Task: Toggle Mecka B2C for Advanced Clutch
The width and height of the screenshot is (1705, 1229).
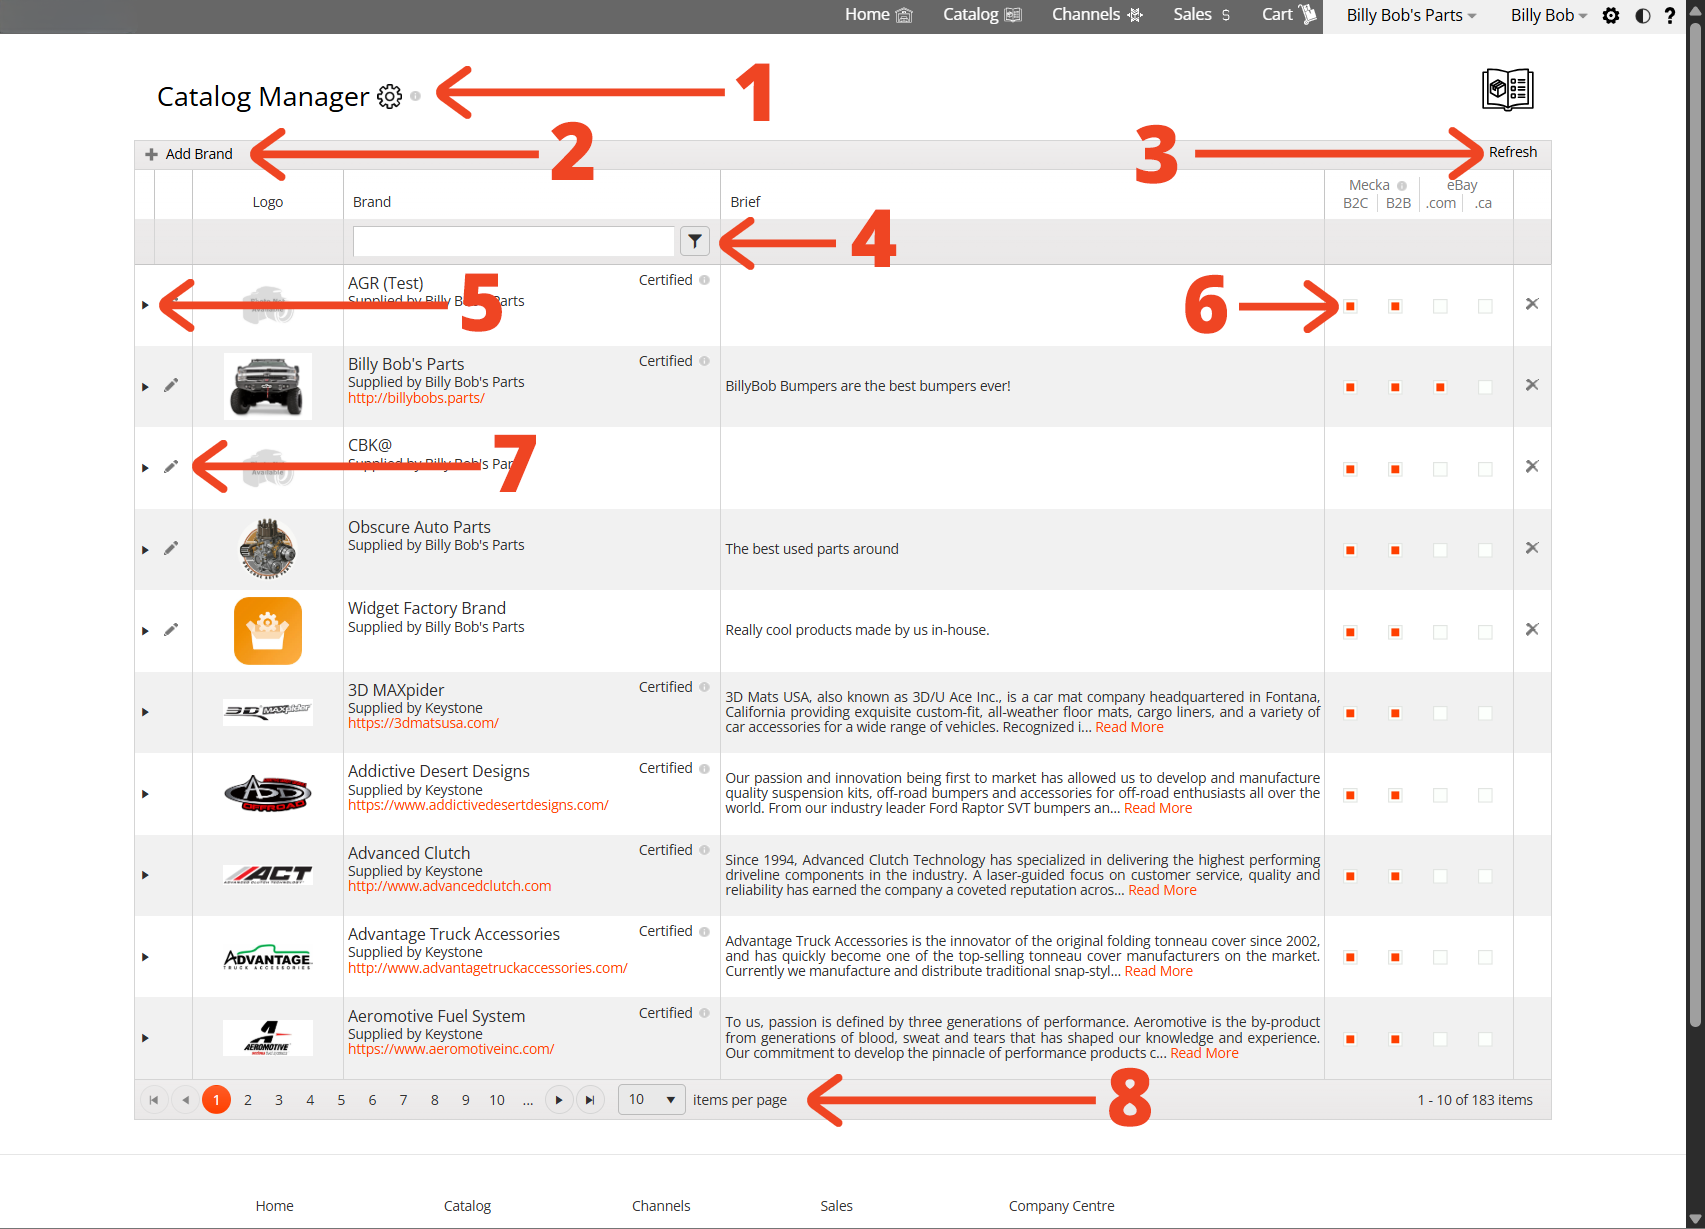Action: pyautogui.click(x=1350, y=876)
